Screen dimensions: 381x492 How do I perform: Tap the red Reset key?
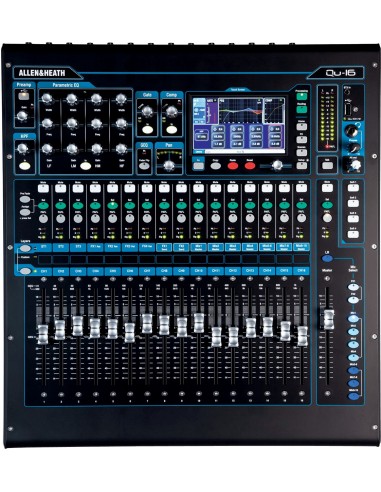click(250, 166)
